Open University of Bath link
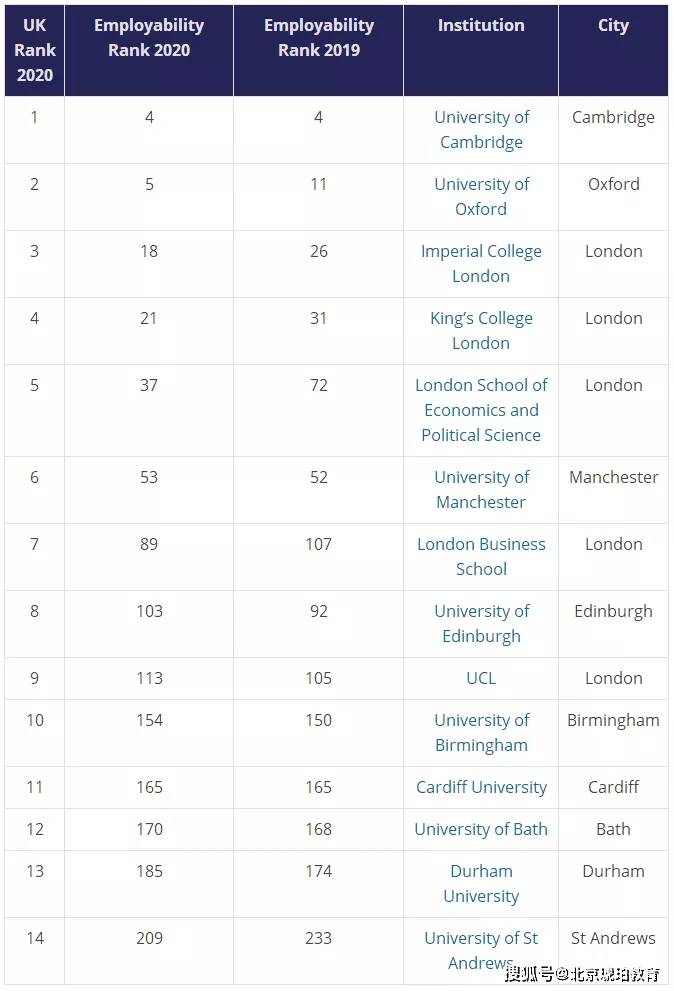This screenshot has width=674, height=991. [481, 829]
